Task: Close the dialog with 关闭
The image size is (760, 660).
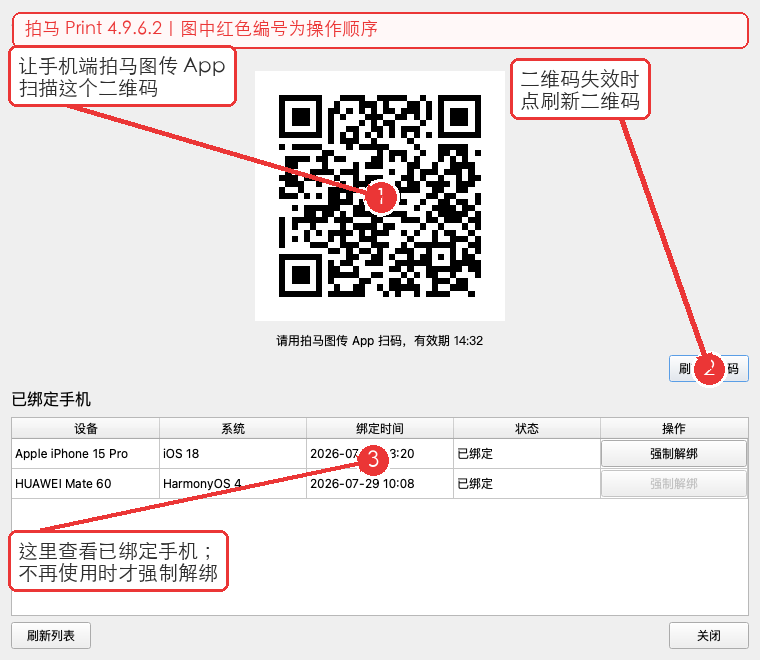Action: [x=709, y=635]
